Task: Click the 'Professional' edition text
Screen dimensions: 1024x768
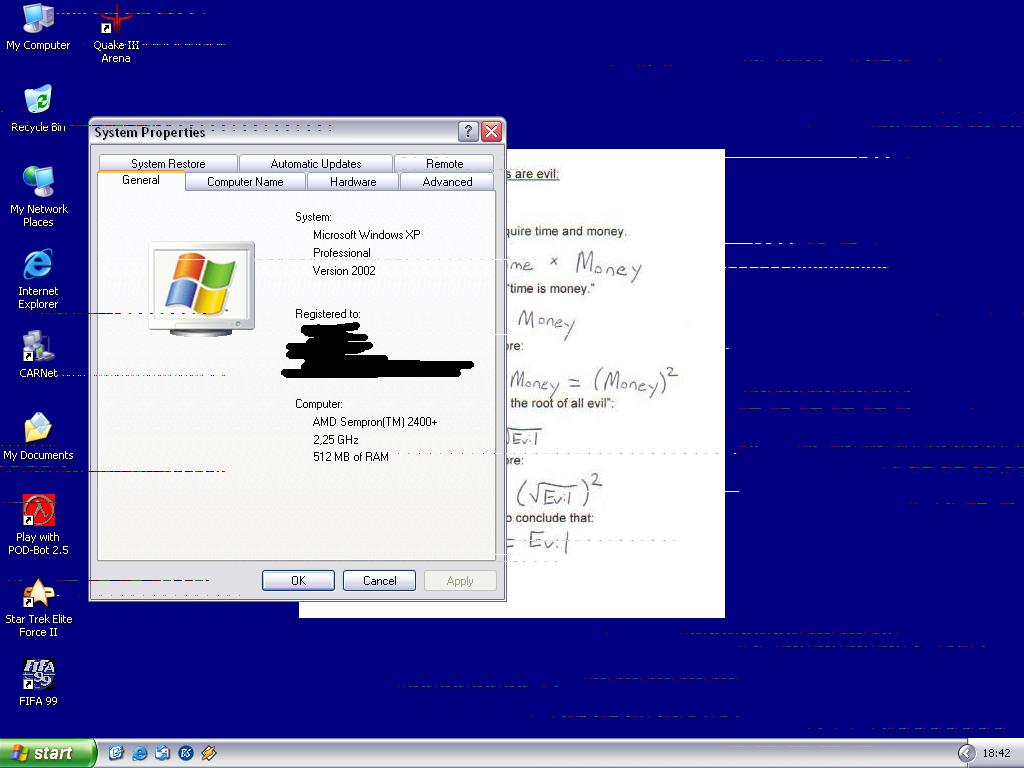Action: pyautogui.click(x=342, y=253)
